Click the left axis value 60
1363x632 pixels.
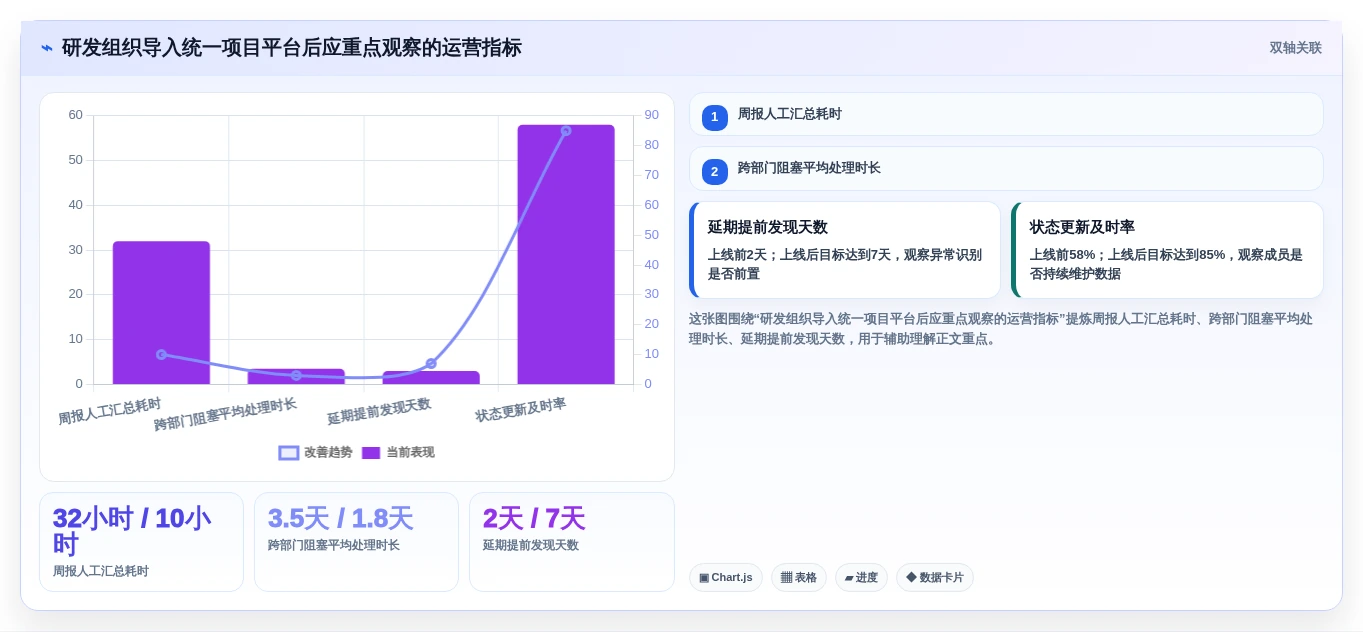click(x=76, y=115)
